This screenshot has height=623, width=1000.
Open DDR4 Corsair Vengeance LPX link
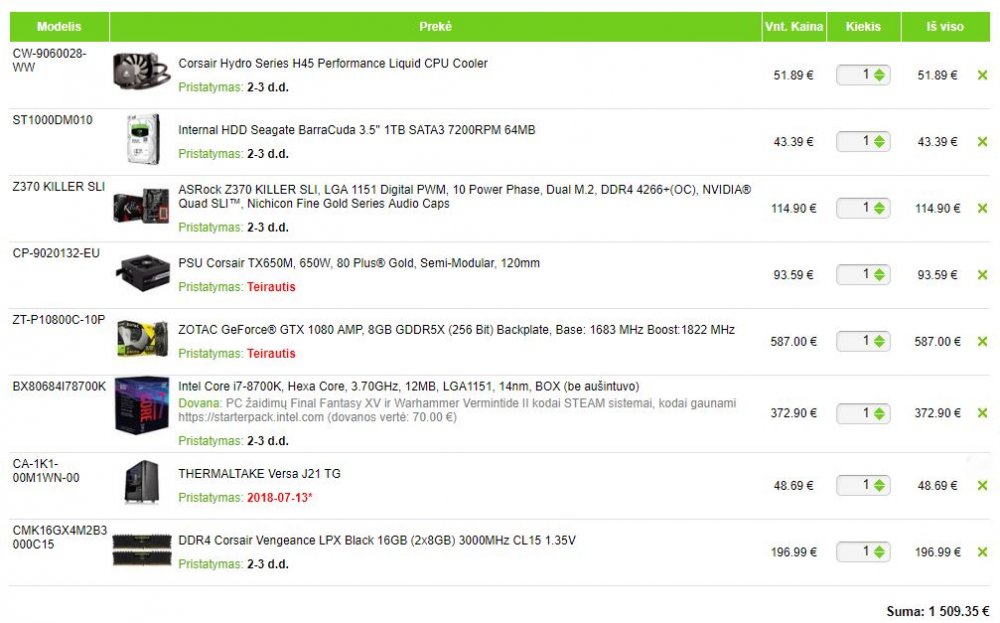pyautogui.click(x=377, y=540)
